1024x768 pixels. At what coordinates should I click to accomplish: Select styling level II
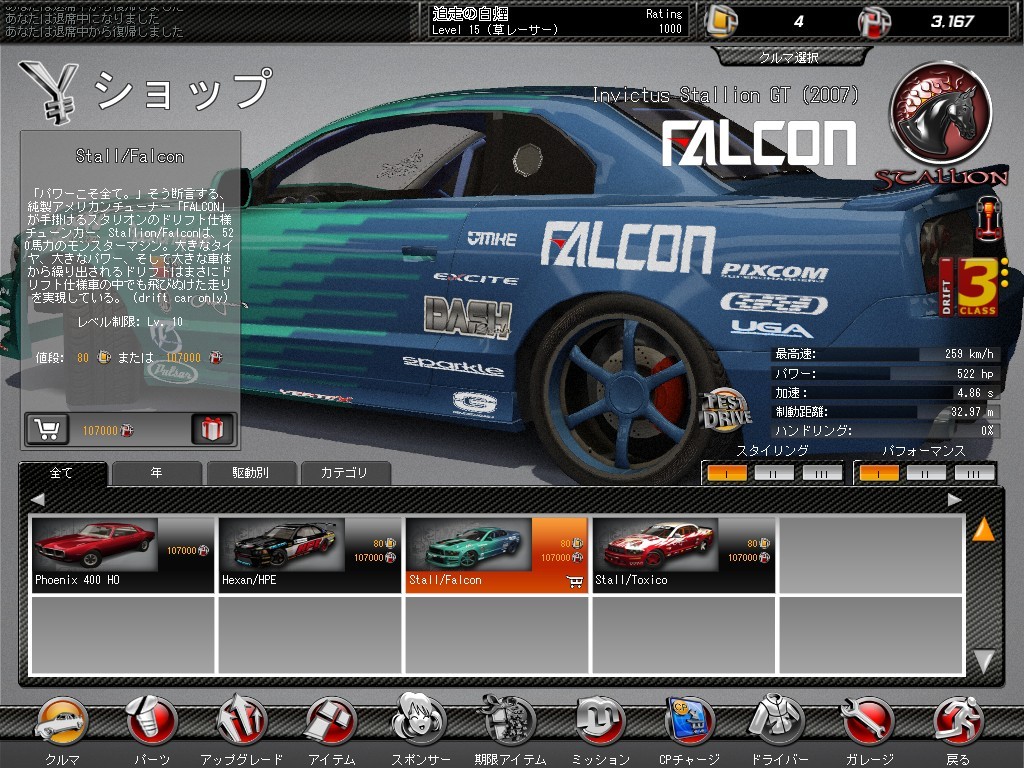(774, 473)
